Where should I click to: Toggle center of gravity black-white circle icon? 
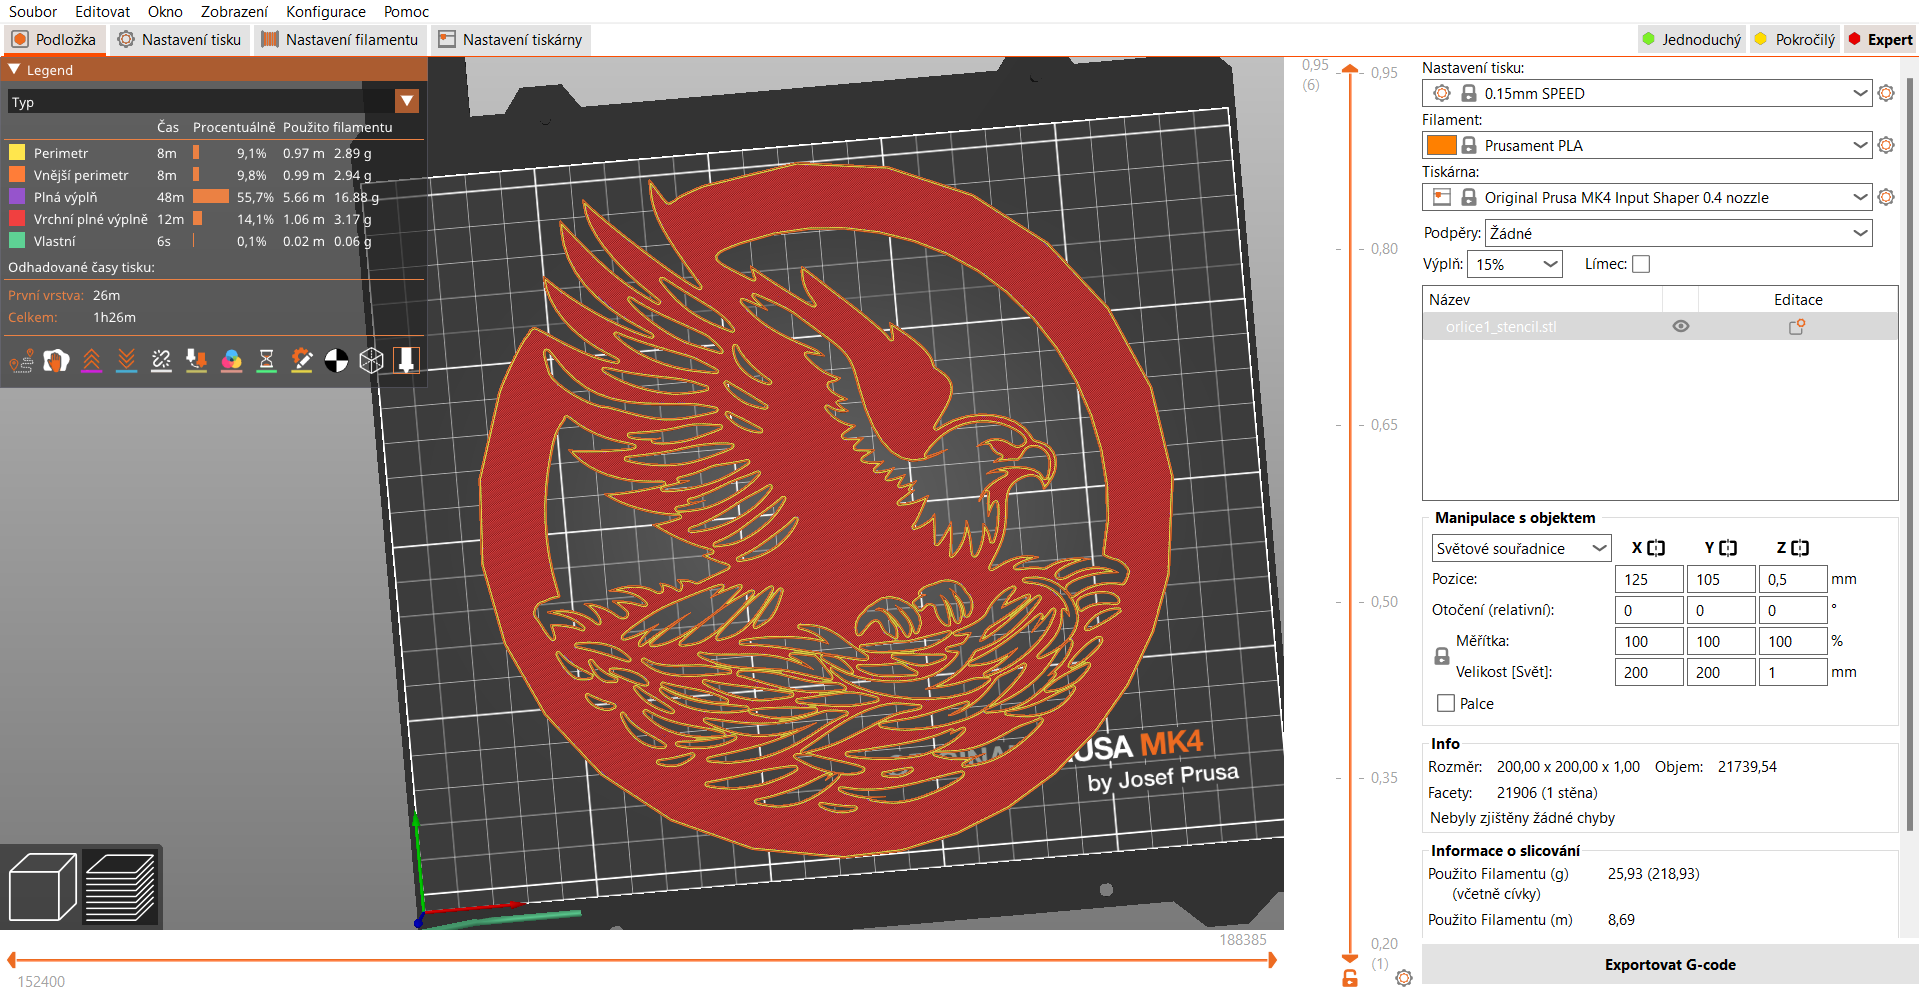(337, 361)
